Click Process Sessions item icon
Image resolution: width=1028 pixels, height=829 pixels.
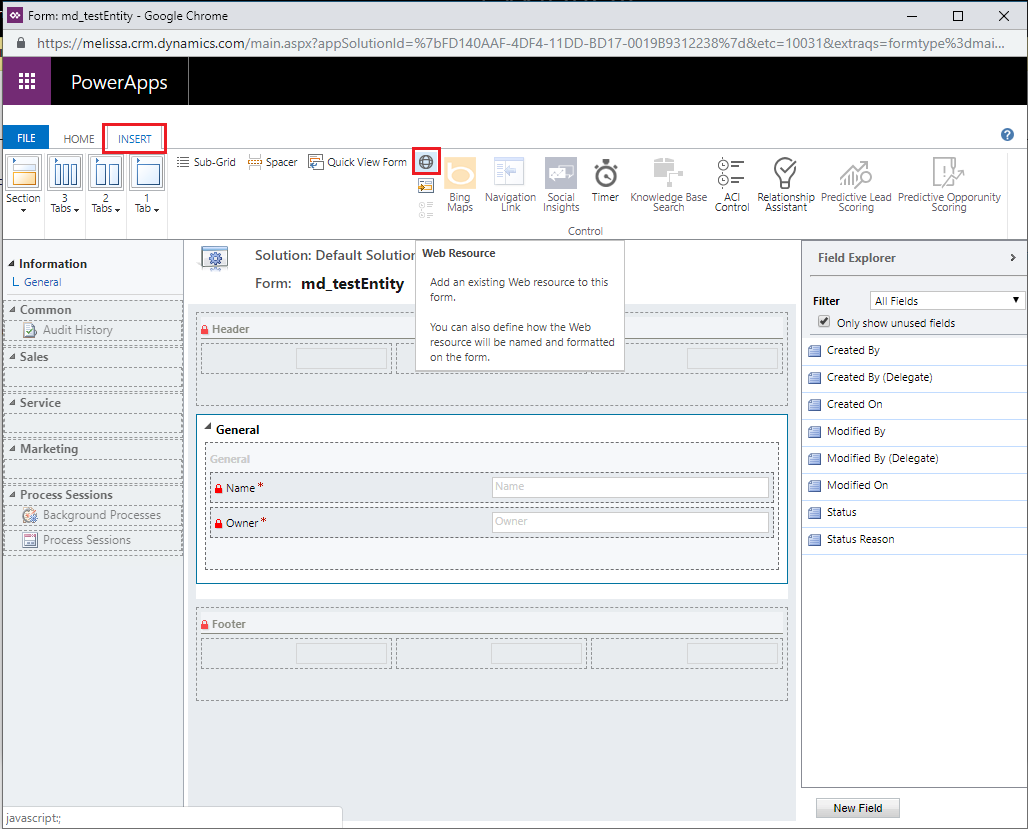(30, 540)
